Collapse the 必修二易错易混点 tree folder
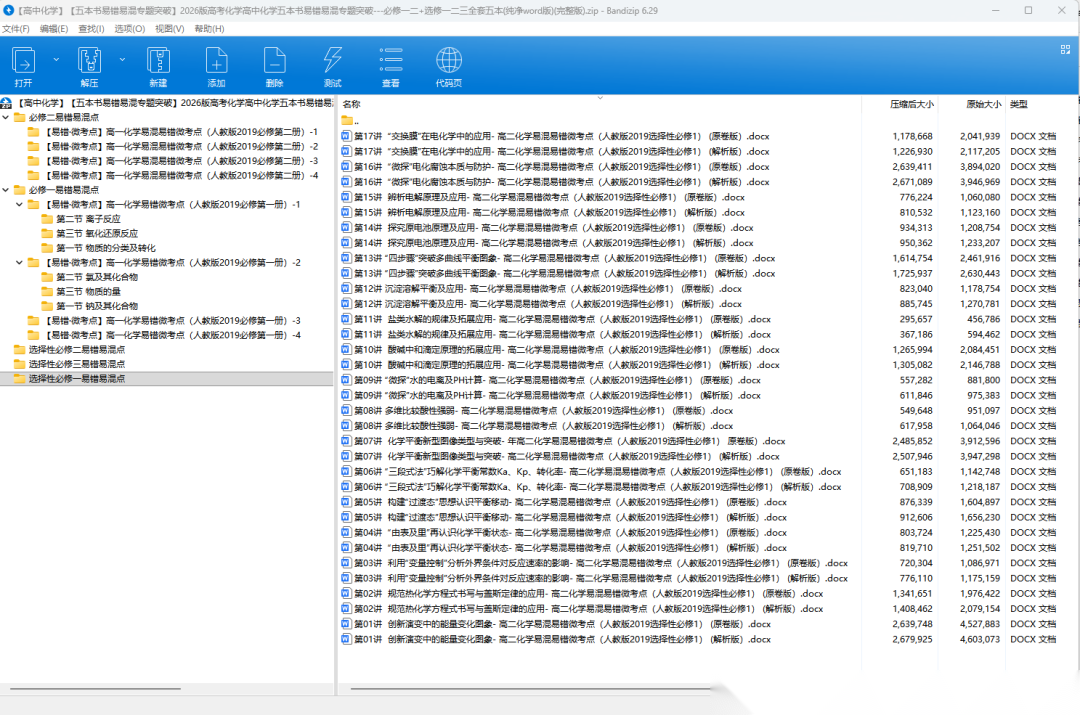1080x715 pixels. point(7,117)
